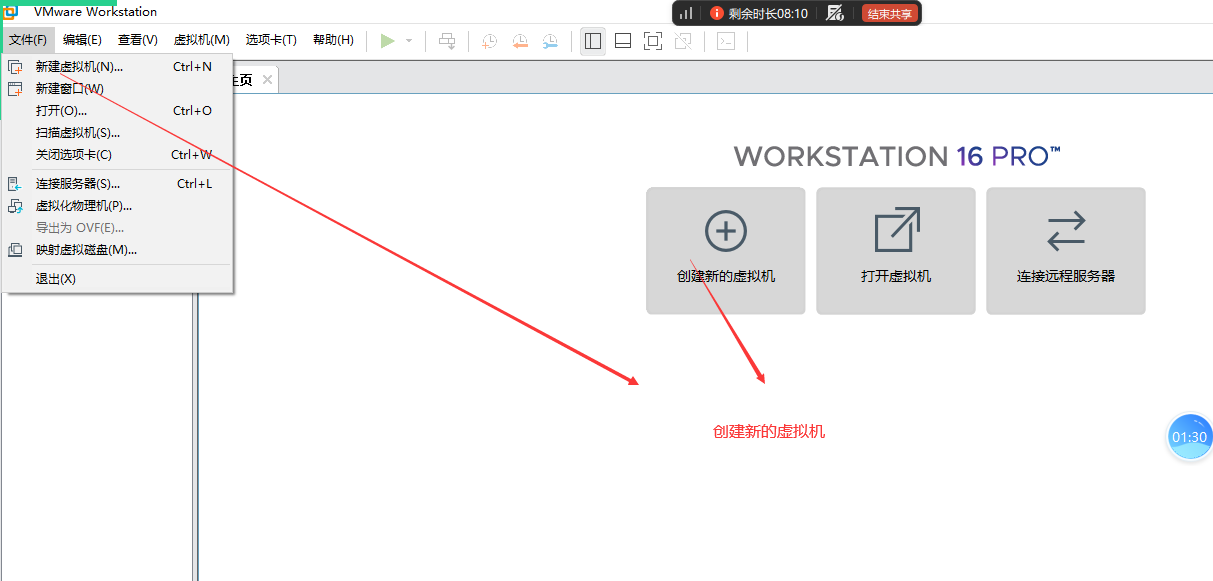Click the green power-on play icon
The image size is (1213, 581).
click(x=388, y=41)
